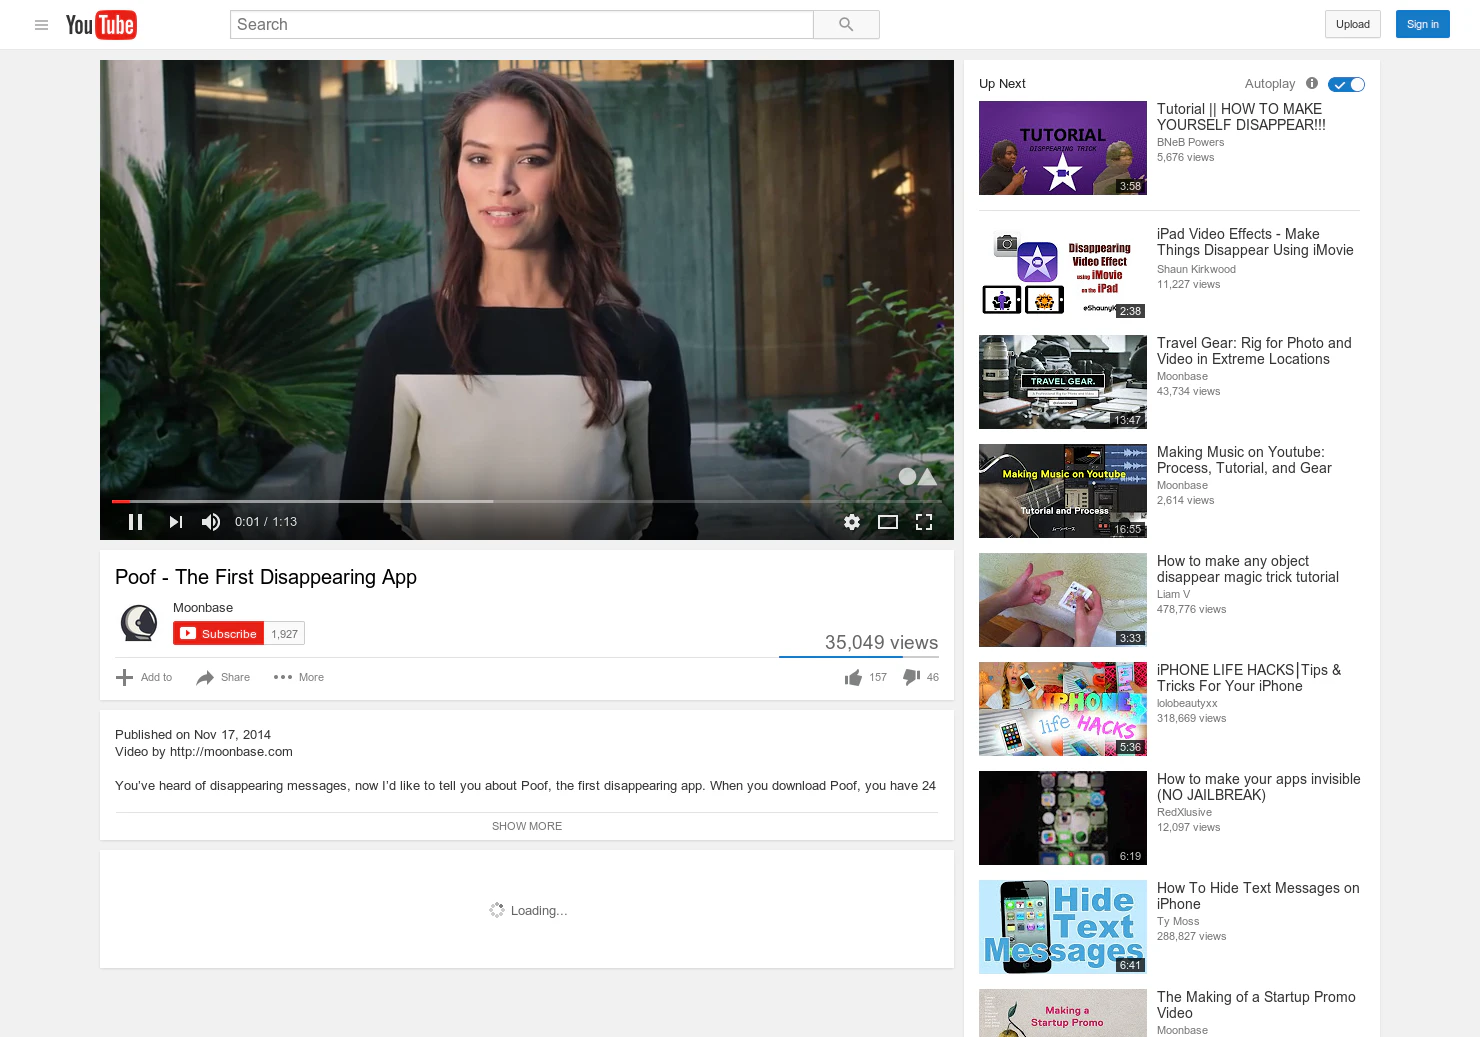The height and width of the screenshot is (1037, 1480).
Task: Click the 0:01 / 1:13 time display
Action: pos(266,522)
